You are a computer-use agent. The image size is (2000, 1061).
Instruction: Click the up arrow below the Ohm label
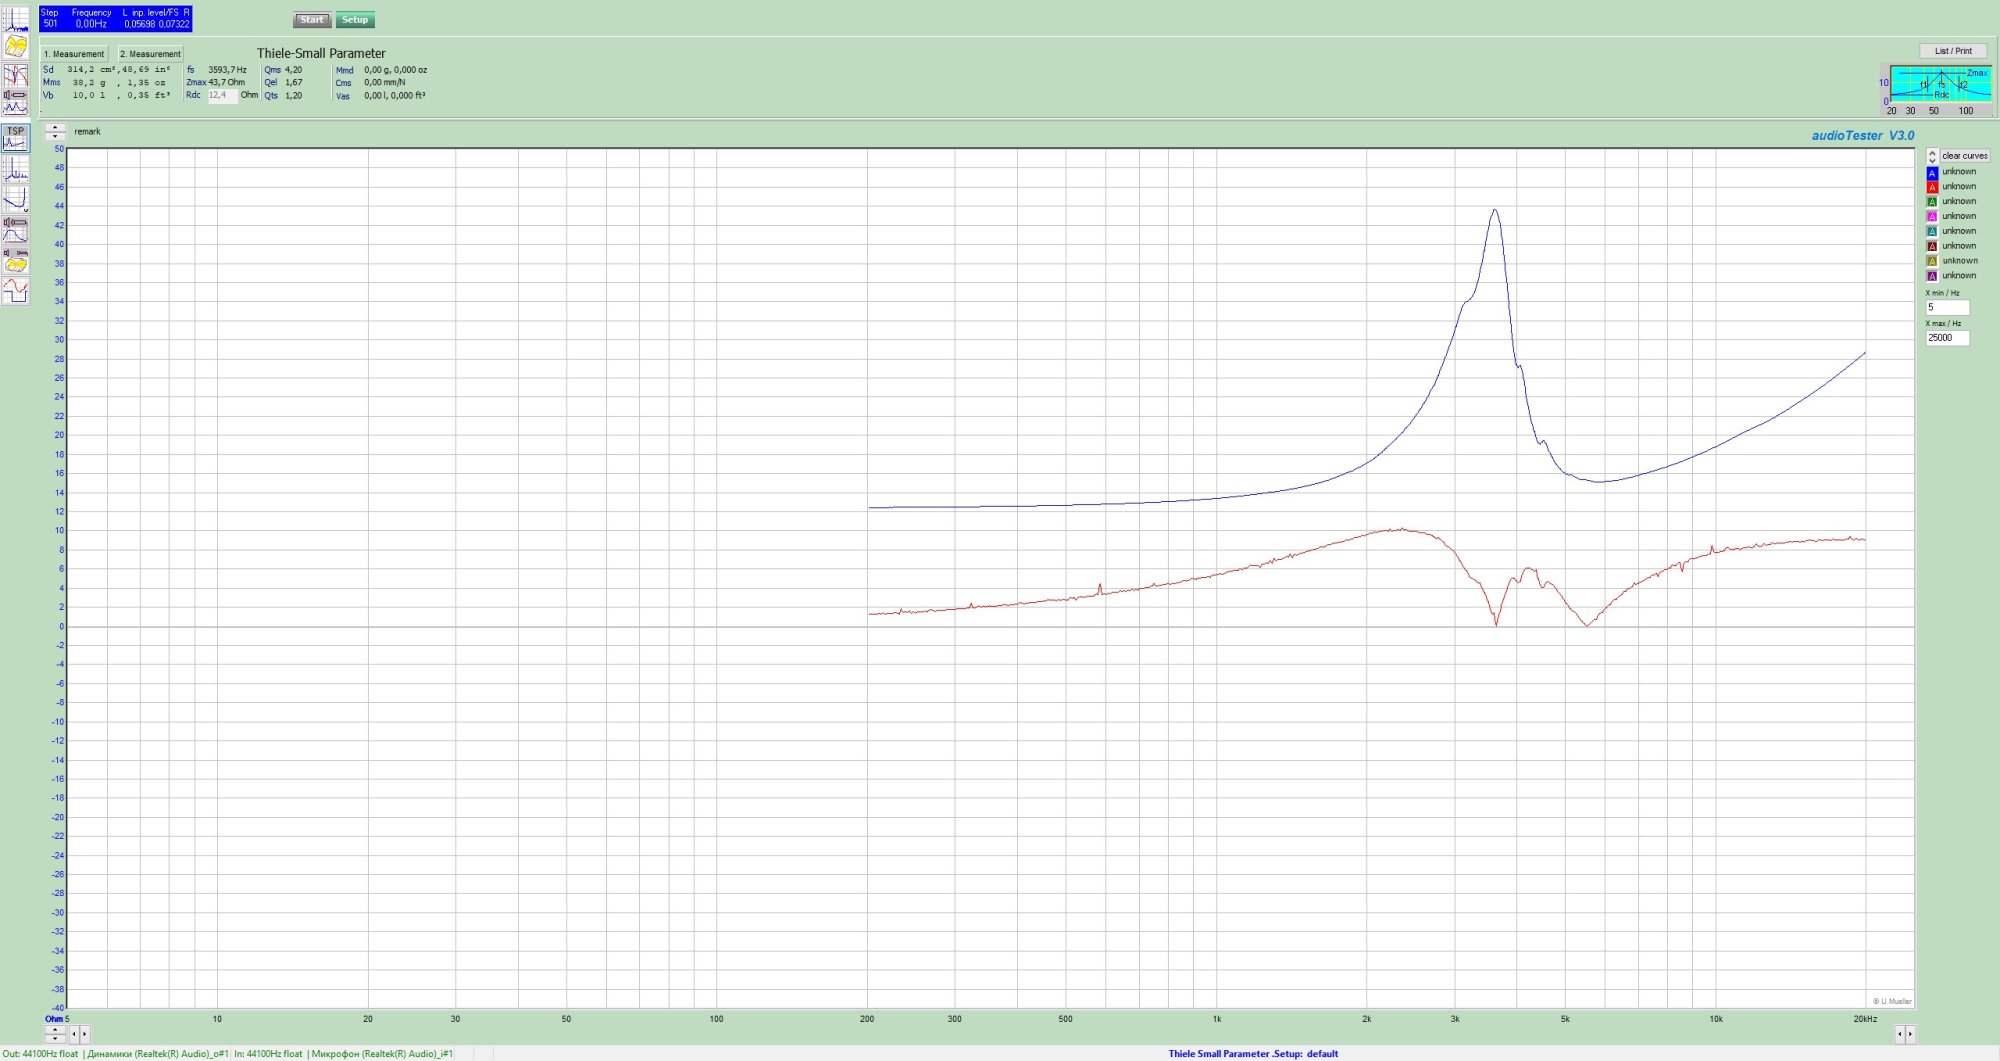[55, 1030]
